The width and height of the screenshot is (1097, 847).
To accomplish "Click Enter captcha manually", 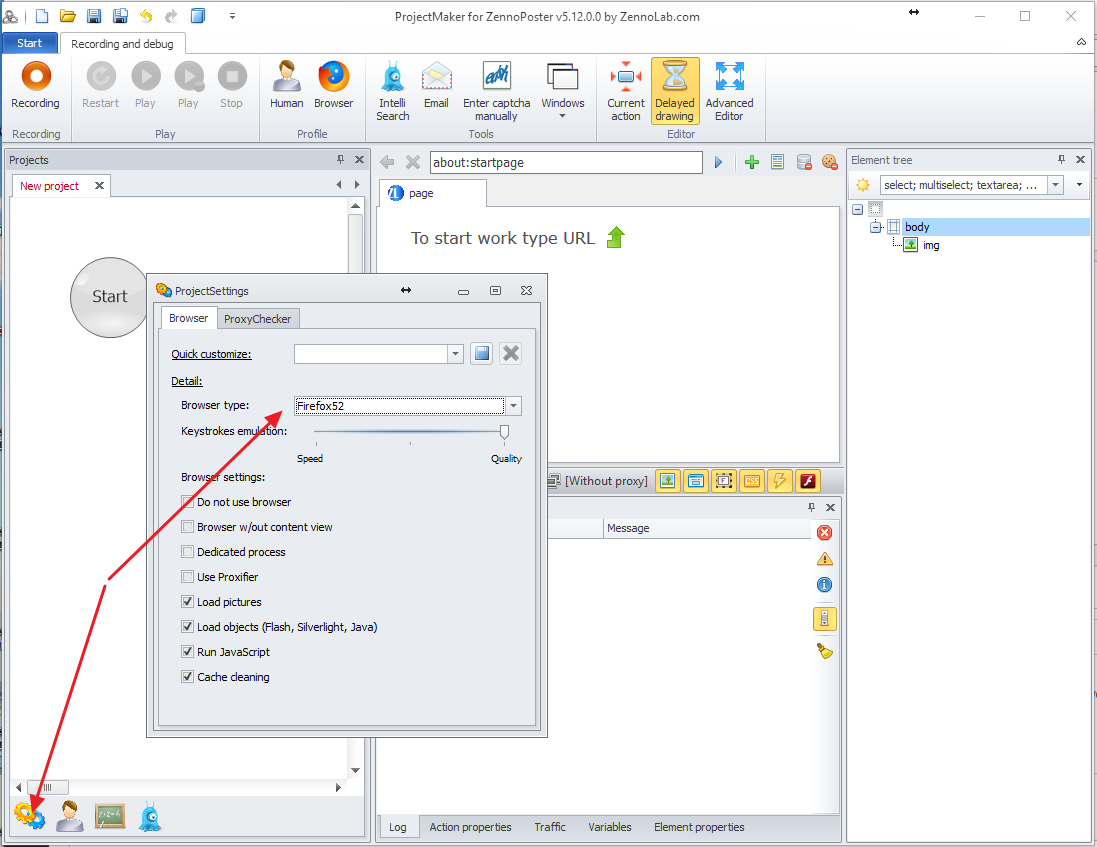I will point(497,92).
